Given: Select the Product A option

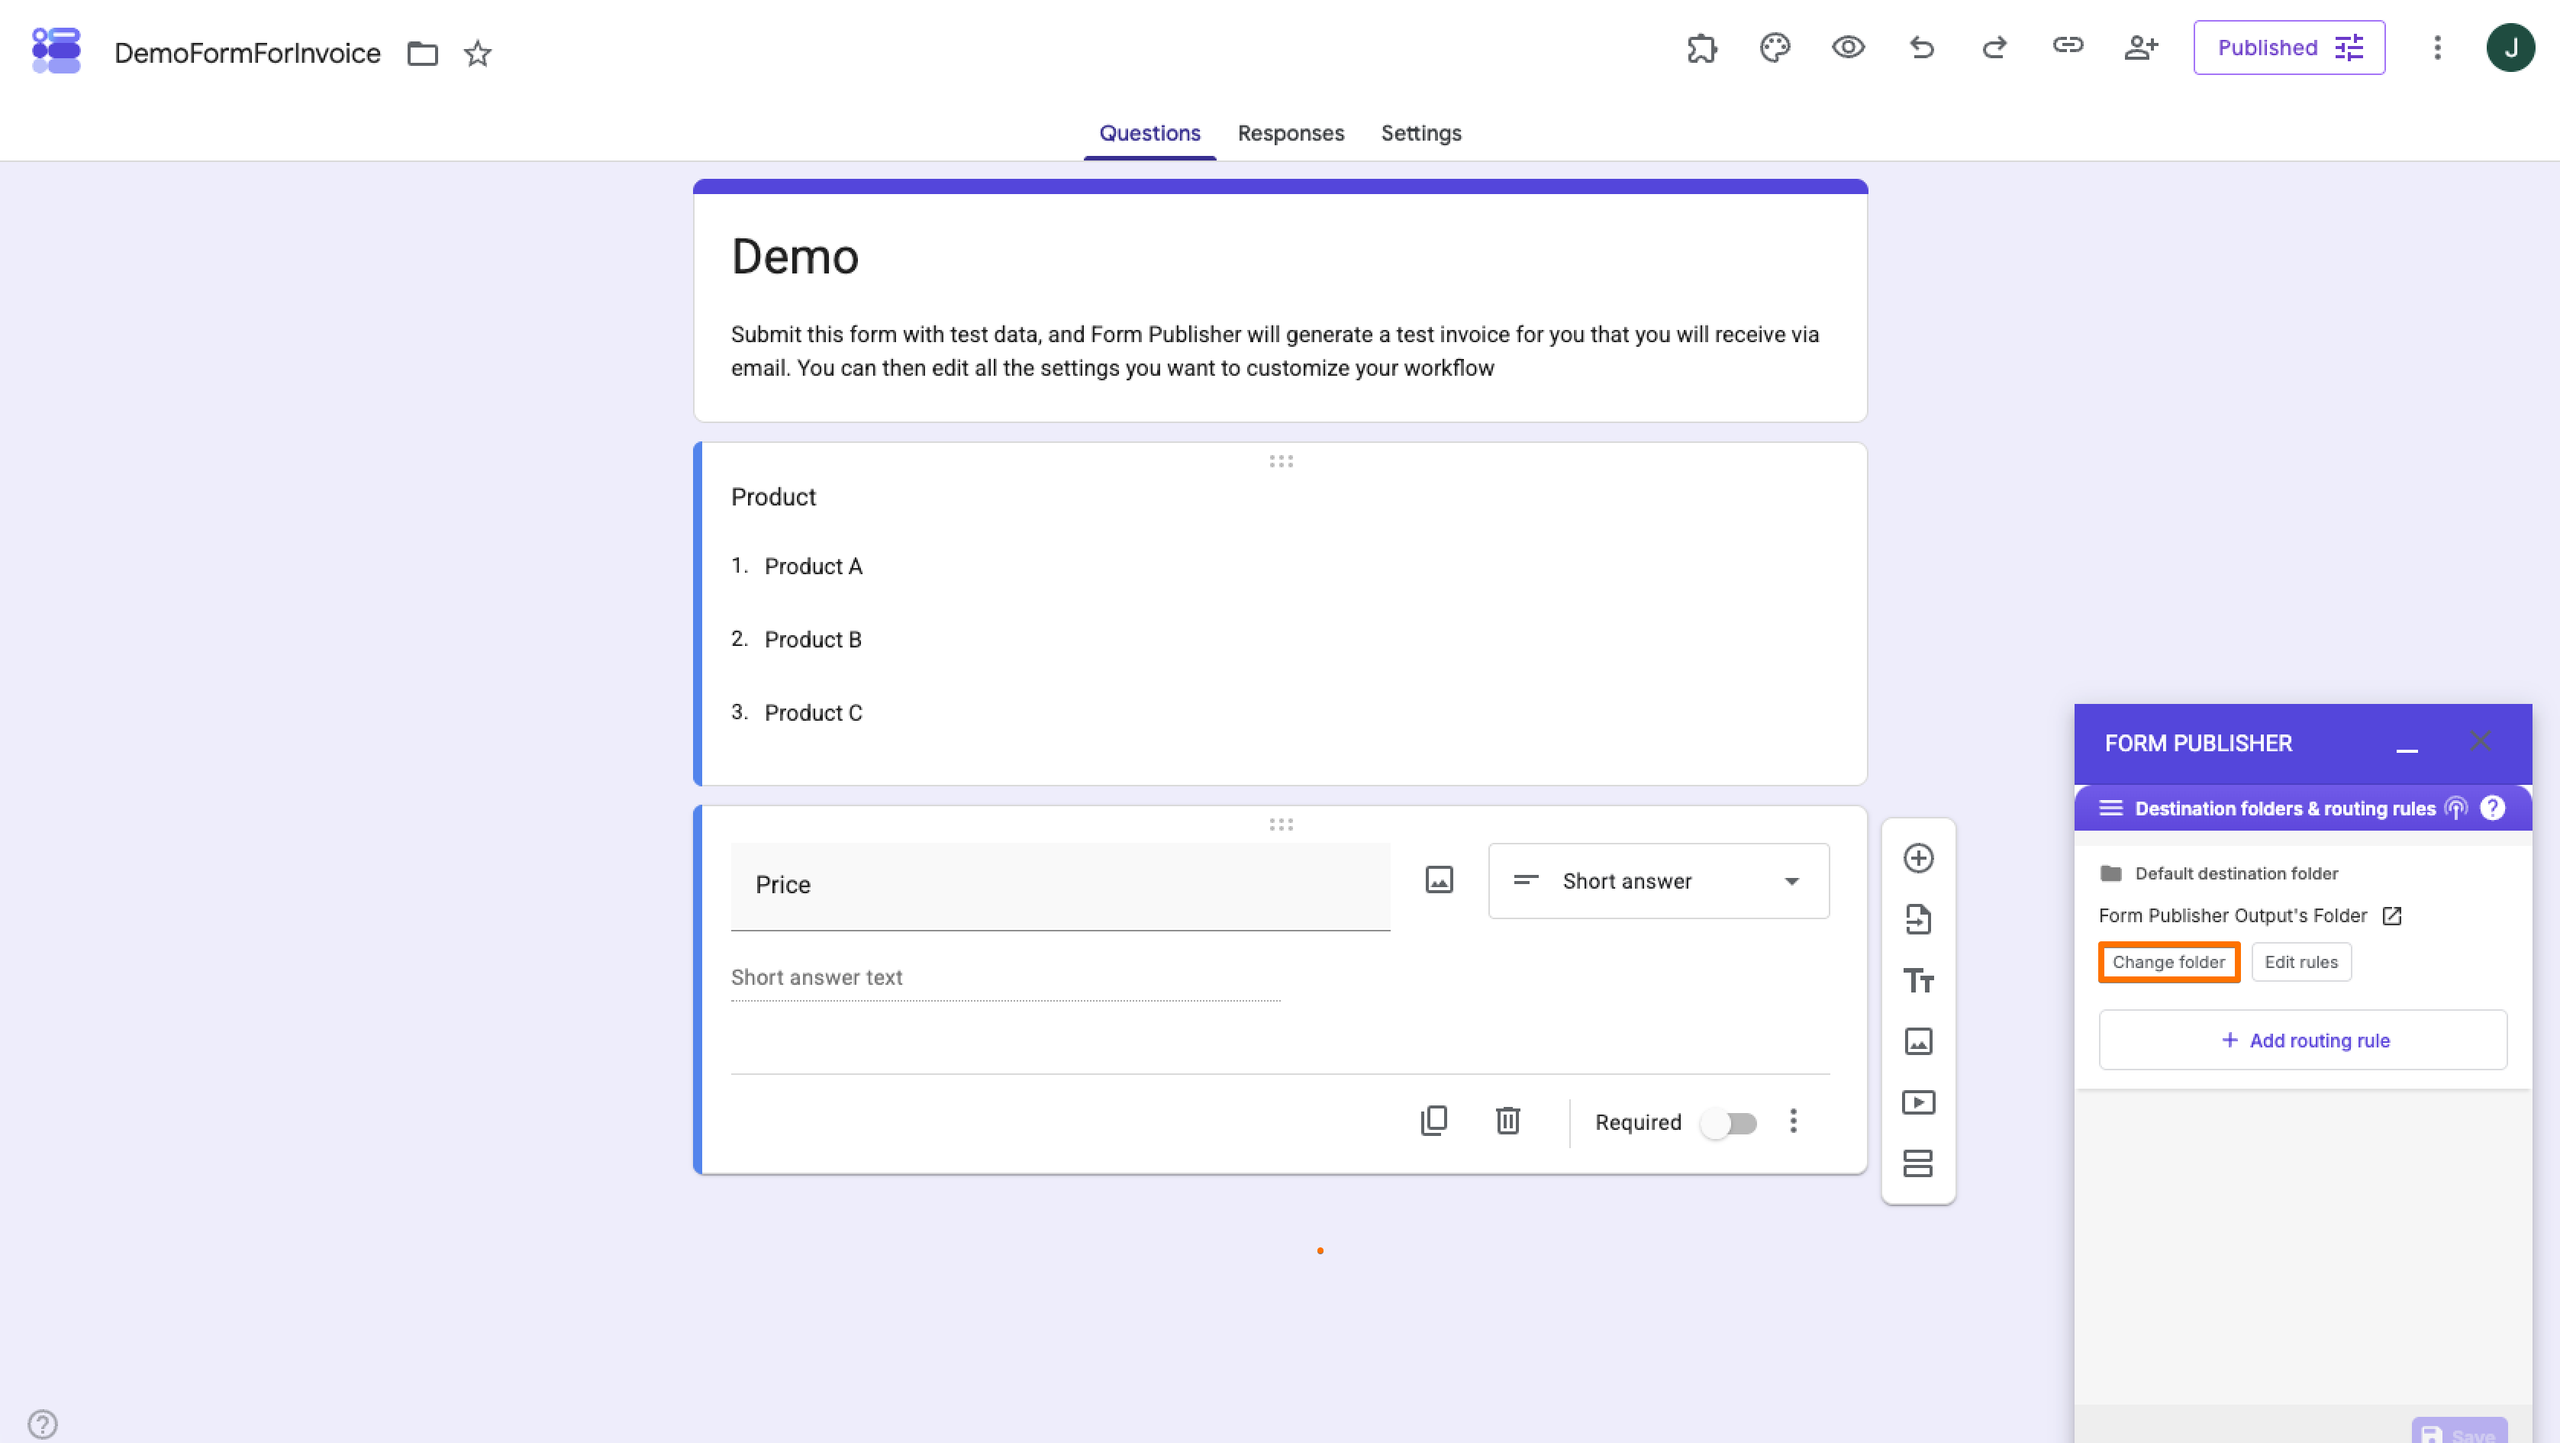Looking at the screenshot, I should 813,566.
